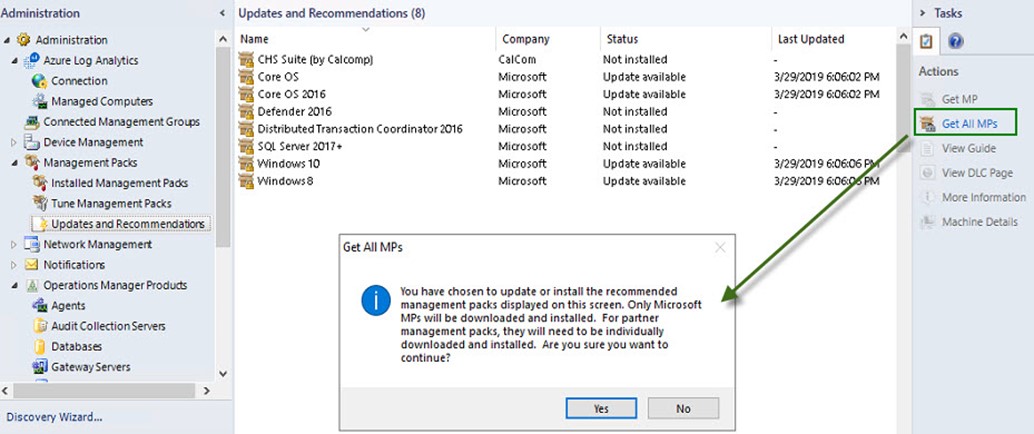Click the Tune Management Packs icon
Screen dimensions: 1034x434
[40, 204]
